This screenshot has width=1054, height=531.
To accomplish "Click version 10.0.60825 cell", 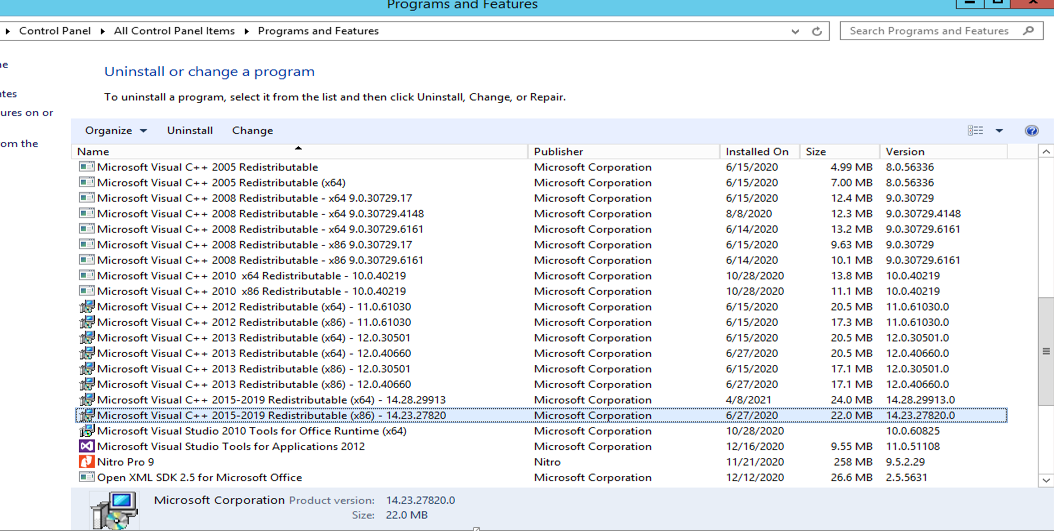I will 913,431.
